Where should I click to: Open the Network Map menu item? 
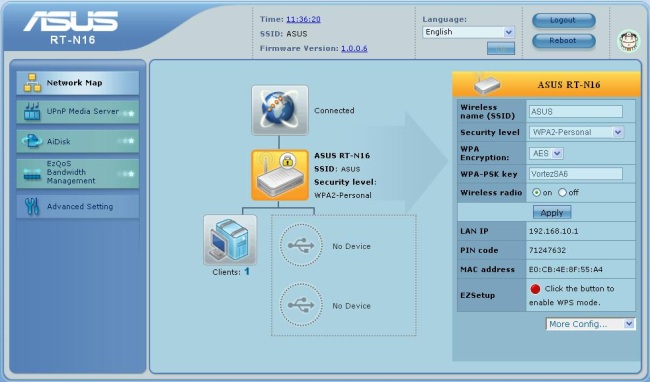tap(78, 83)
